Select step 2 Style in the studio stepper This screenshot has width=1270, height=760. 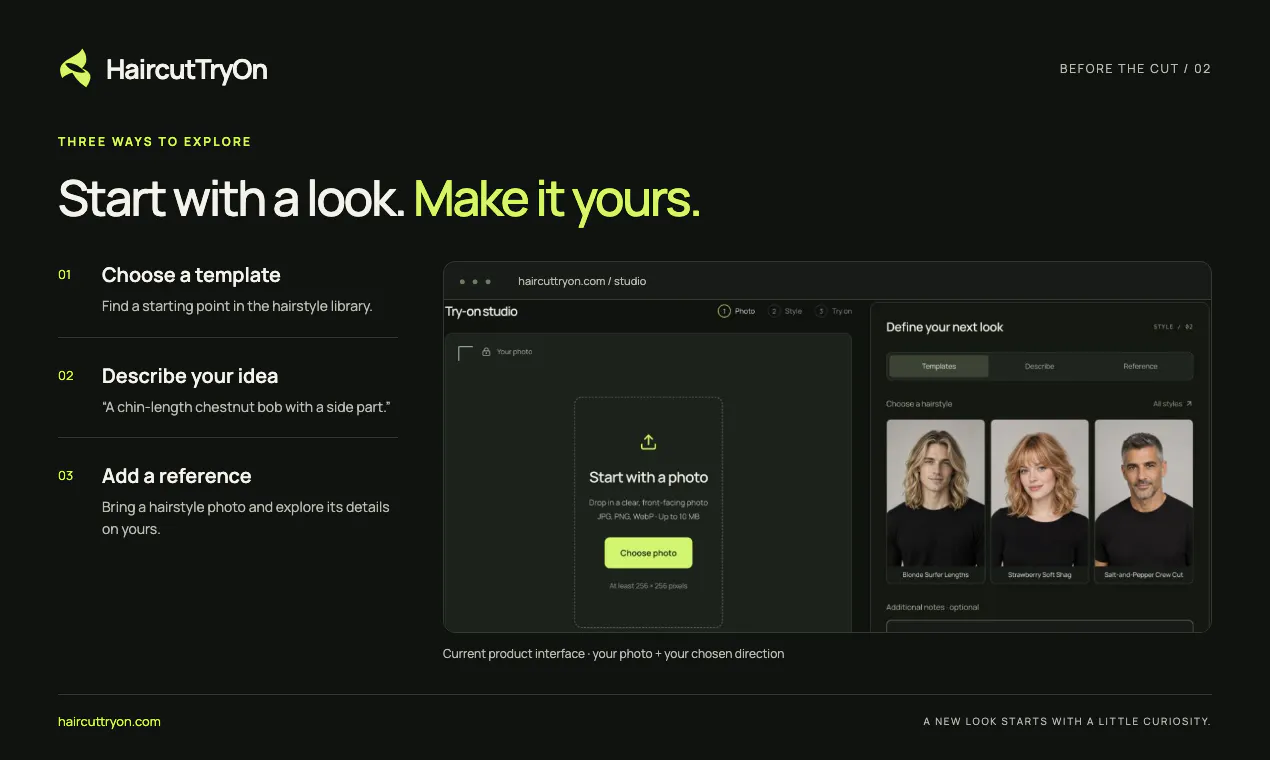tap(785, 311)
